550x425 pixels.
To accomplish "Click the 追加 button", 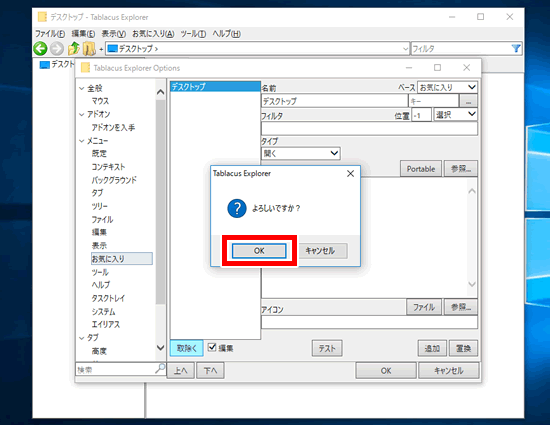I will (x=432, y=348).
